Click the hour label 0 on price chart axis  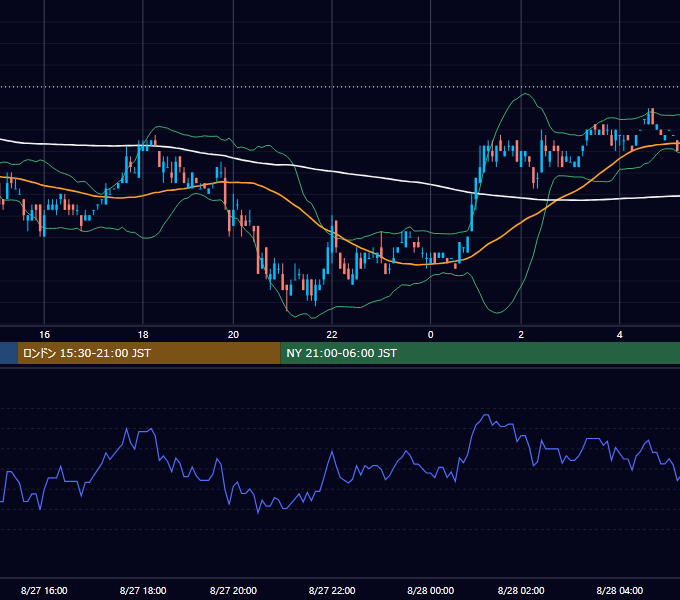[431, 335]
